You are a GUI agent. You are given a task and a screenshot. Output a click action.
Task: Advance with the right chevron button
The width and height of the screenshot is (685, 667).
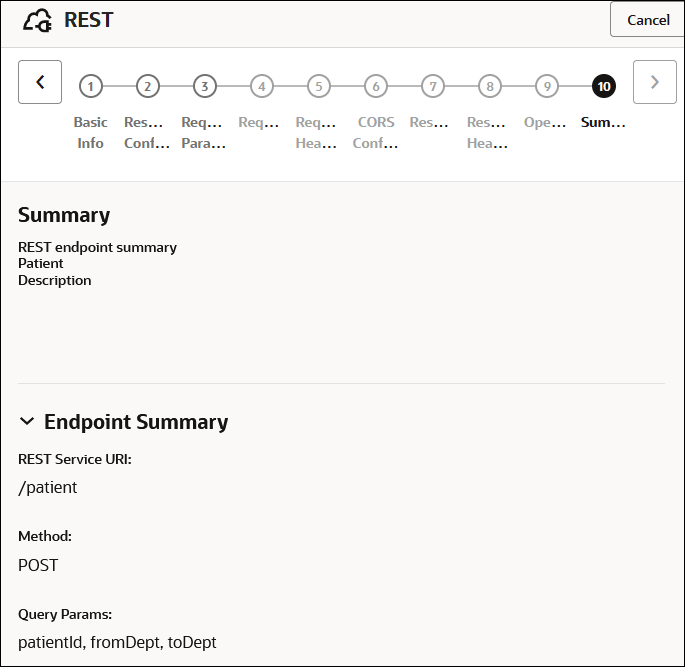(x=654, y=82)
